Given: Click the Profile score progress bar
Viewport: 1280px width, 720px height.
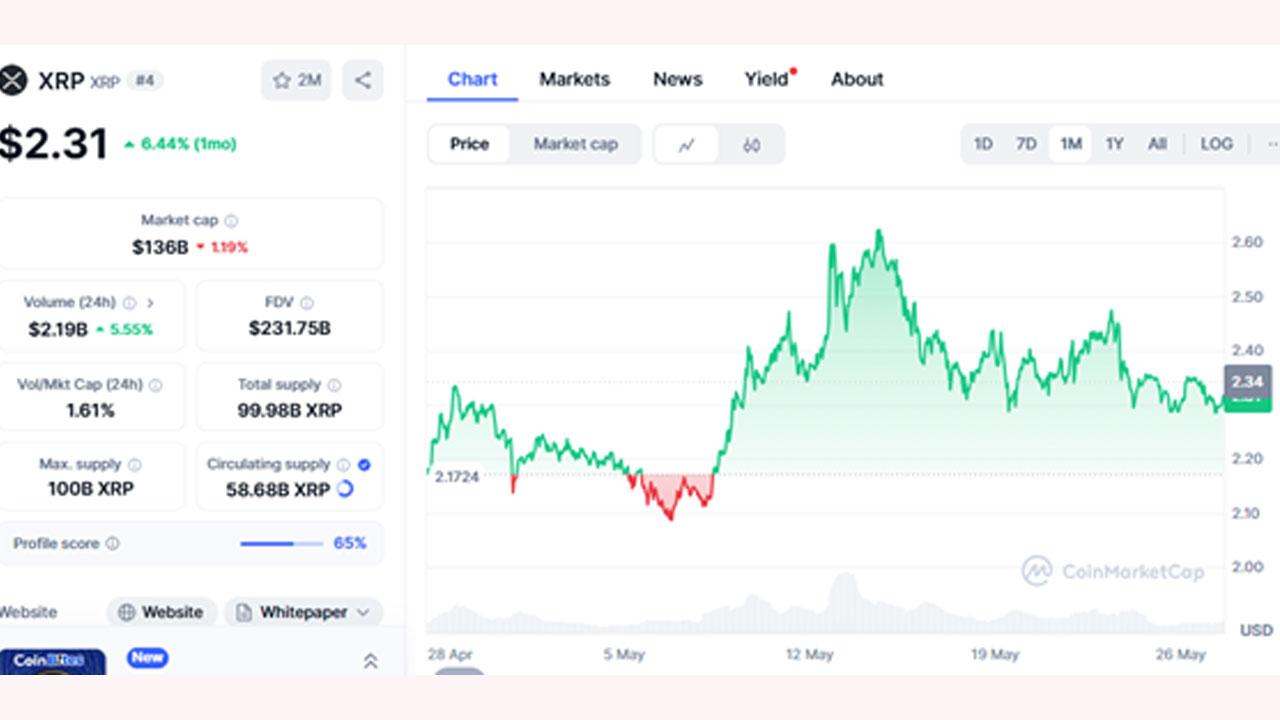Looking at the screenshot, I should 281,544.
